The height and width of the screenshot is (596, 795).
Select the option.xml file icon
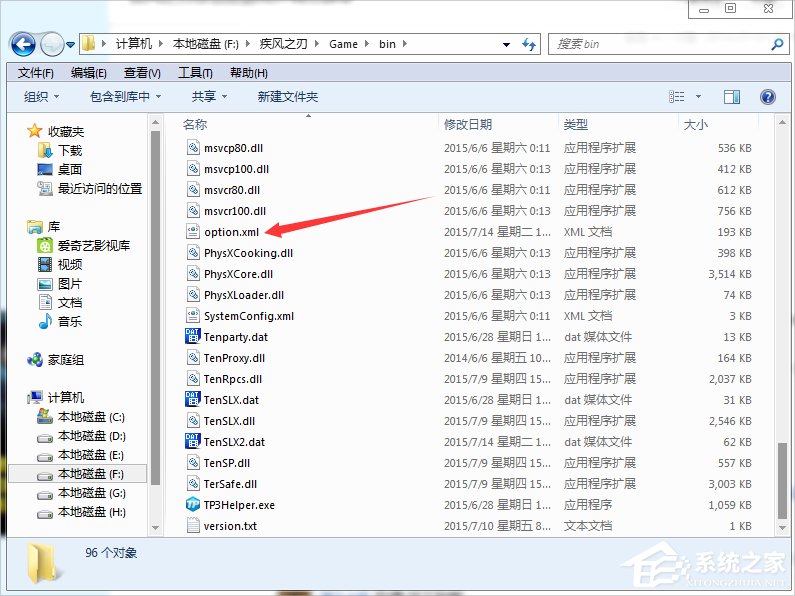point(193,232)
